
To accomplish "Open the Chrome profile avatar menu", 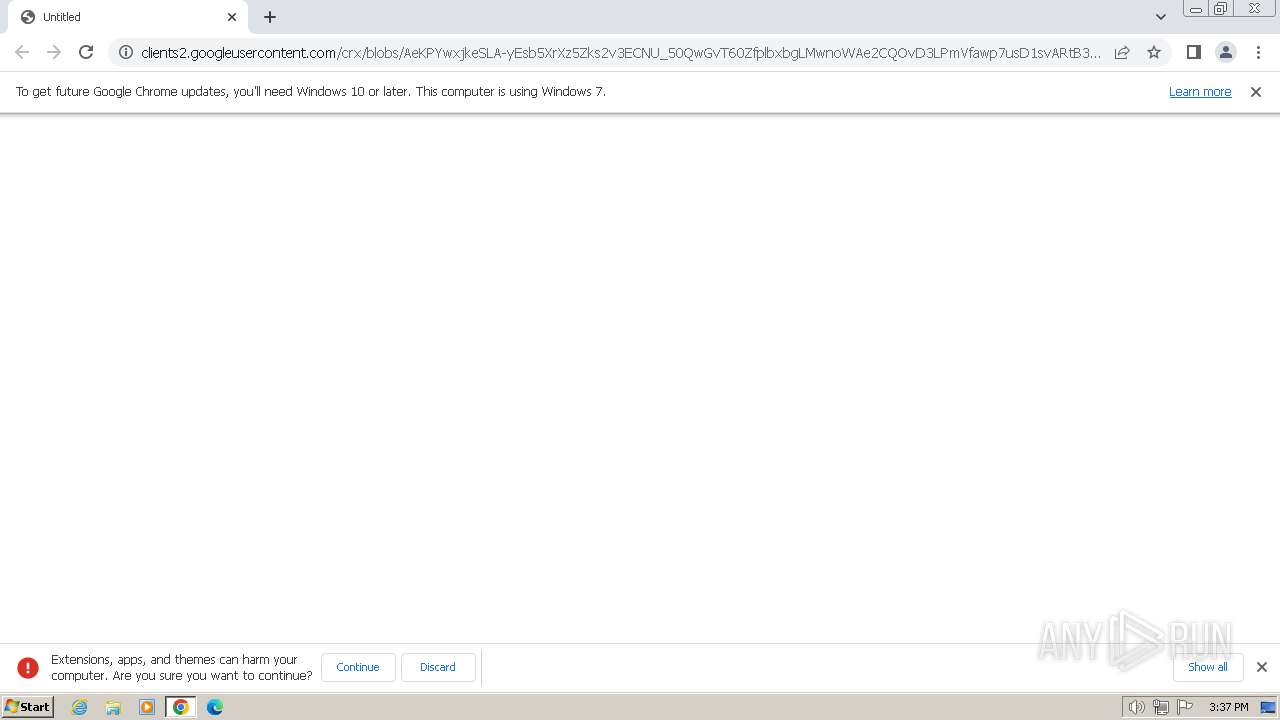I will click(1225, 52).
